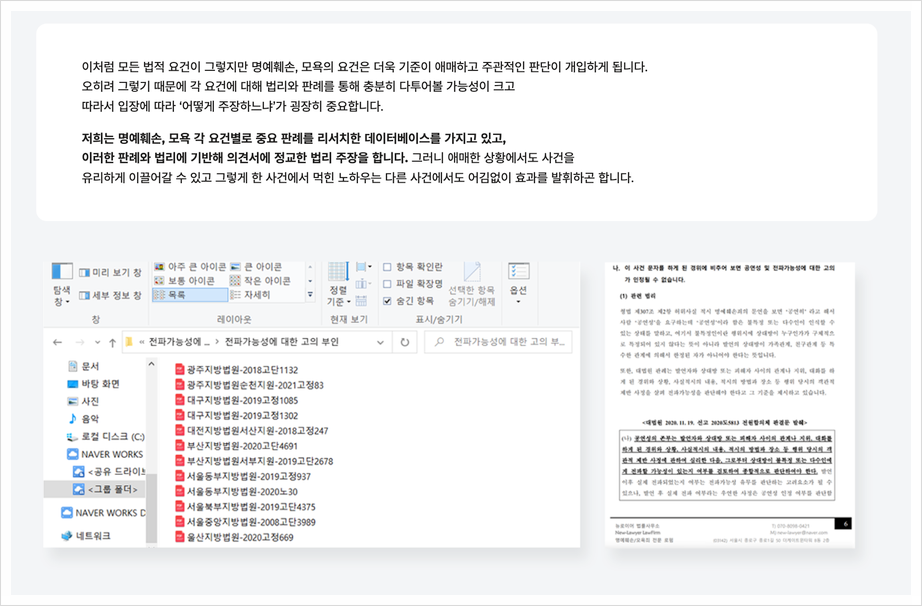This screenshot has width=922, height=606.
Task: Click the size all columns to fit icon
Action: coord(362,301)
